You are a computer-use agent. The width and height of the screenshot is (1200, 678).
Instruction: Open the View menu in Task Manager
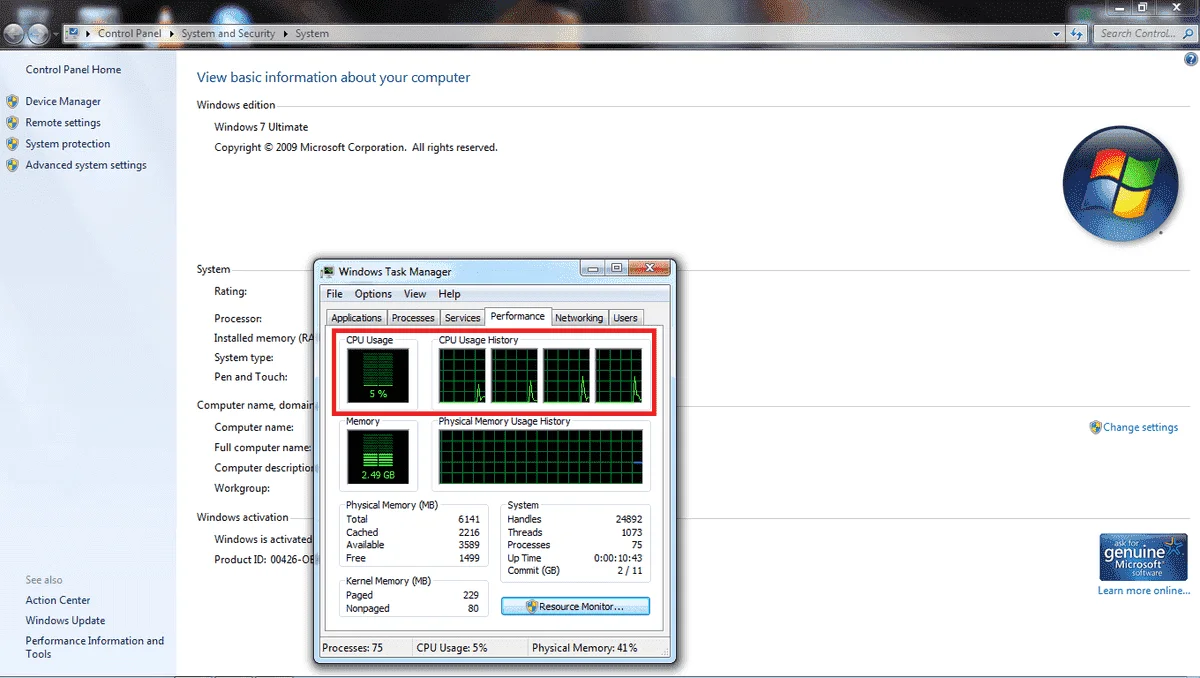pos(415,294)
